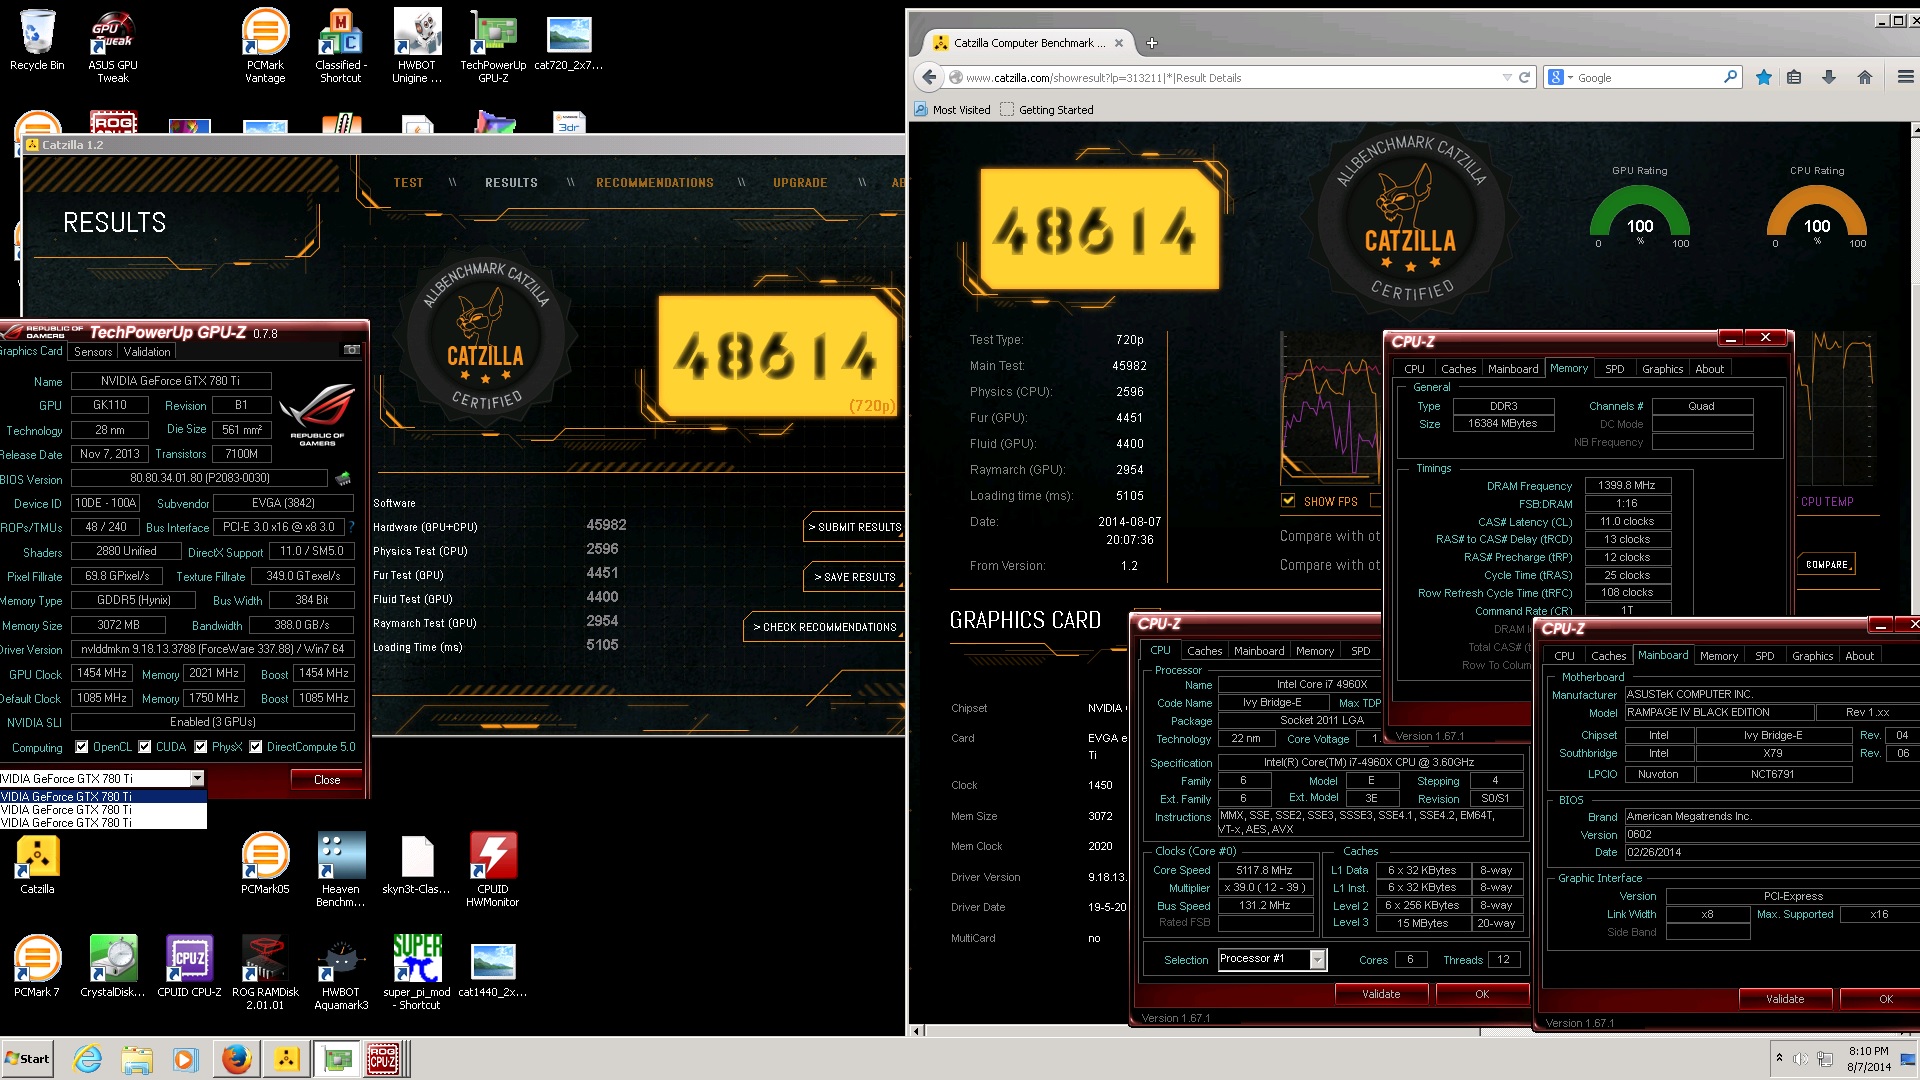Image resolution: width=1920 pixels, height=1080 pixels.
Task: Open skyn3t-Clas file on desktop
Action: pyautogui.click(x=417, y=864)
